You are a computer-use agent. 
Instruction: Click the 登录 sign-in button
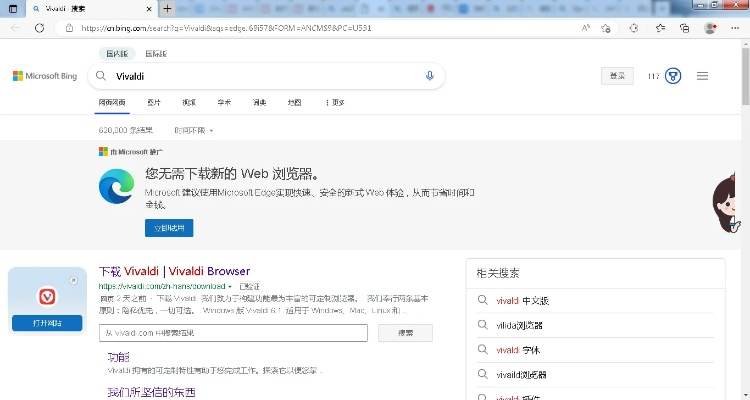pyautogui.click(x=617, y=76)
